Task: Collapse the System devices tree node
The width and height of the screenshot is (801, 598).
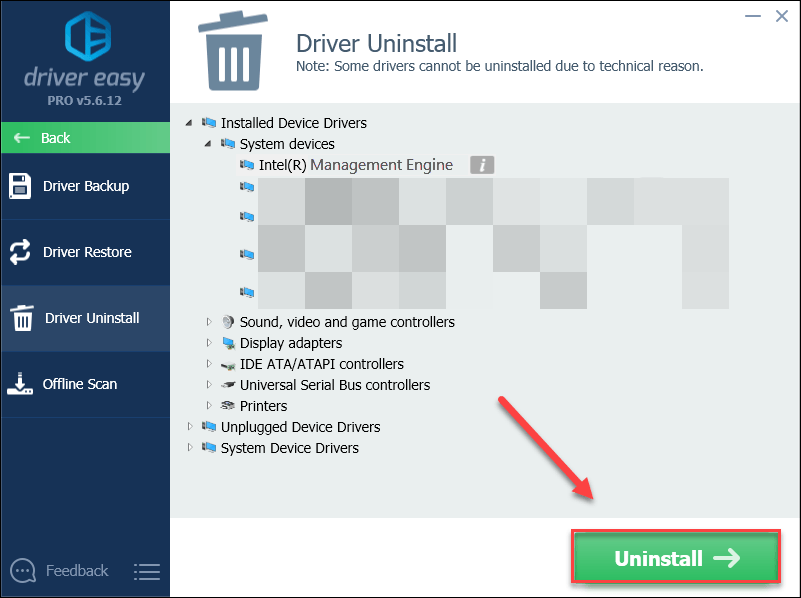Action: tap(208, 143)
